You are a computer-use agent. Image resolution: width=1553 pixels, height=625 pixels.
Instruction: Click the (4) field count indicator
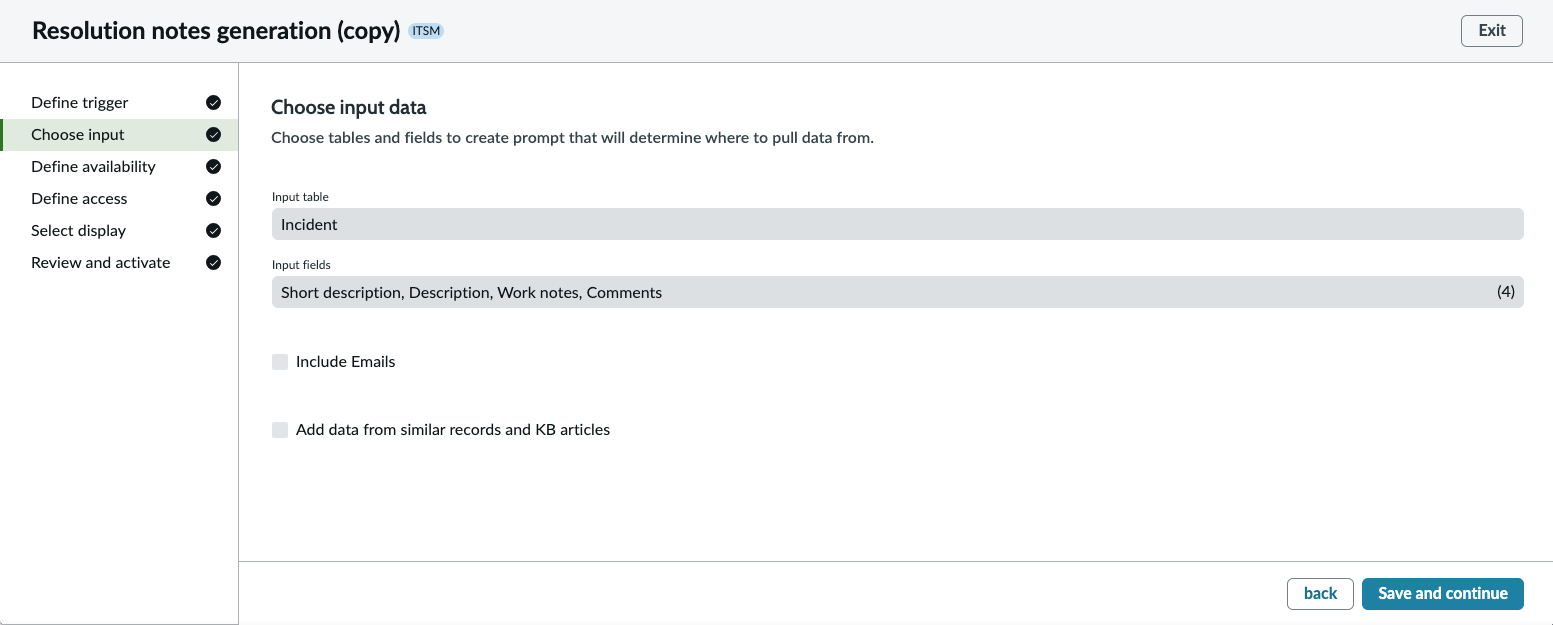(x=1505, y=292)
